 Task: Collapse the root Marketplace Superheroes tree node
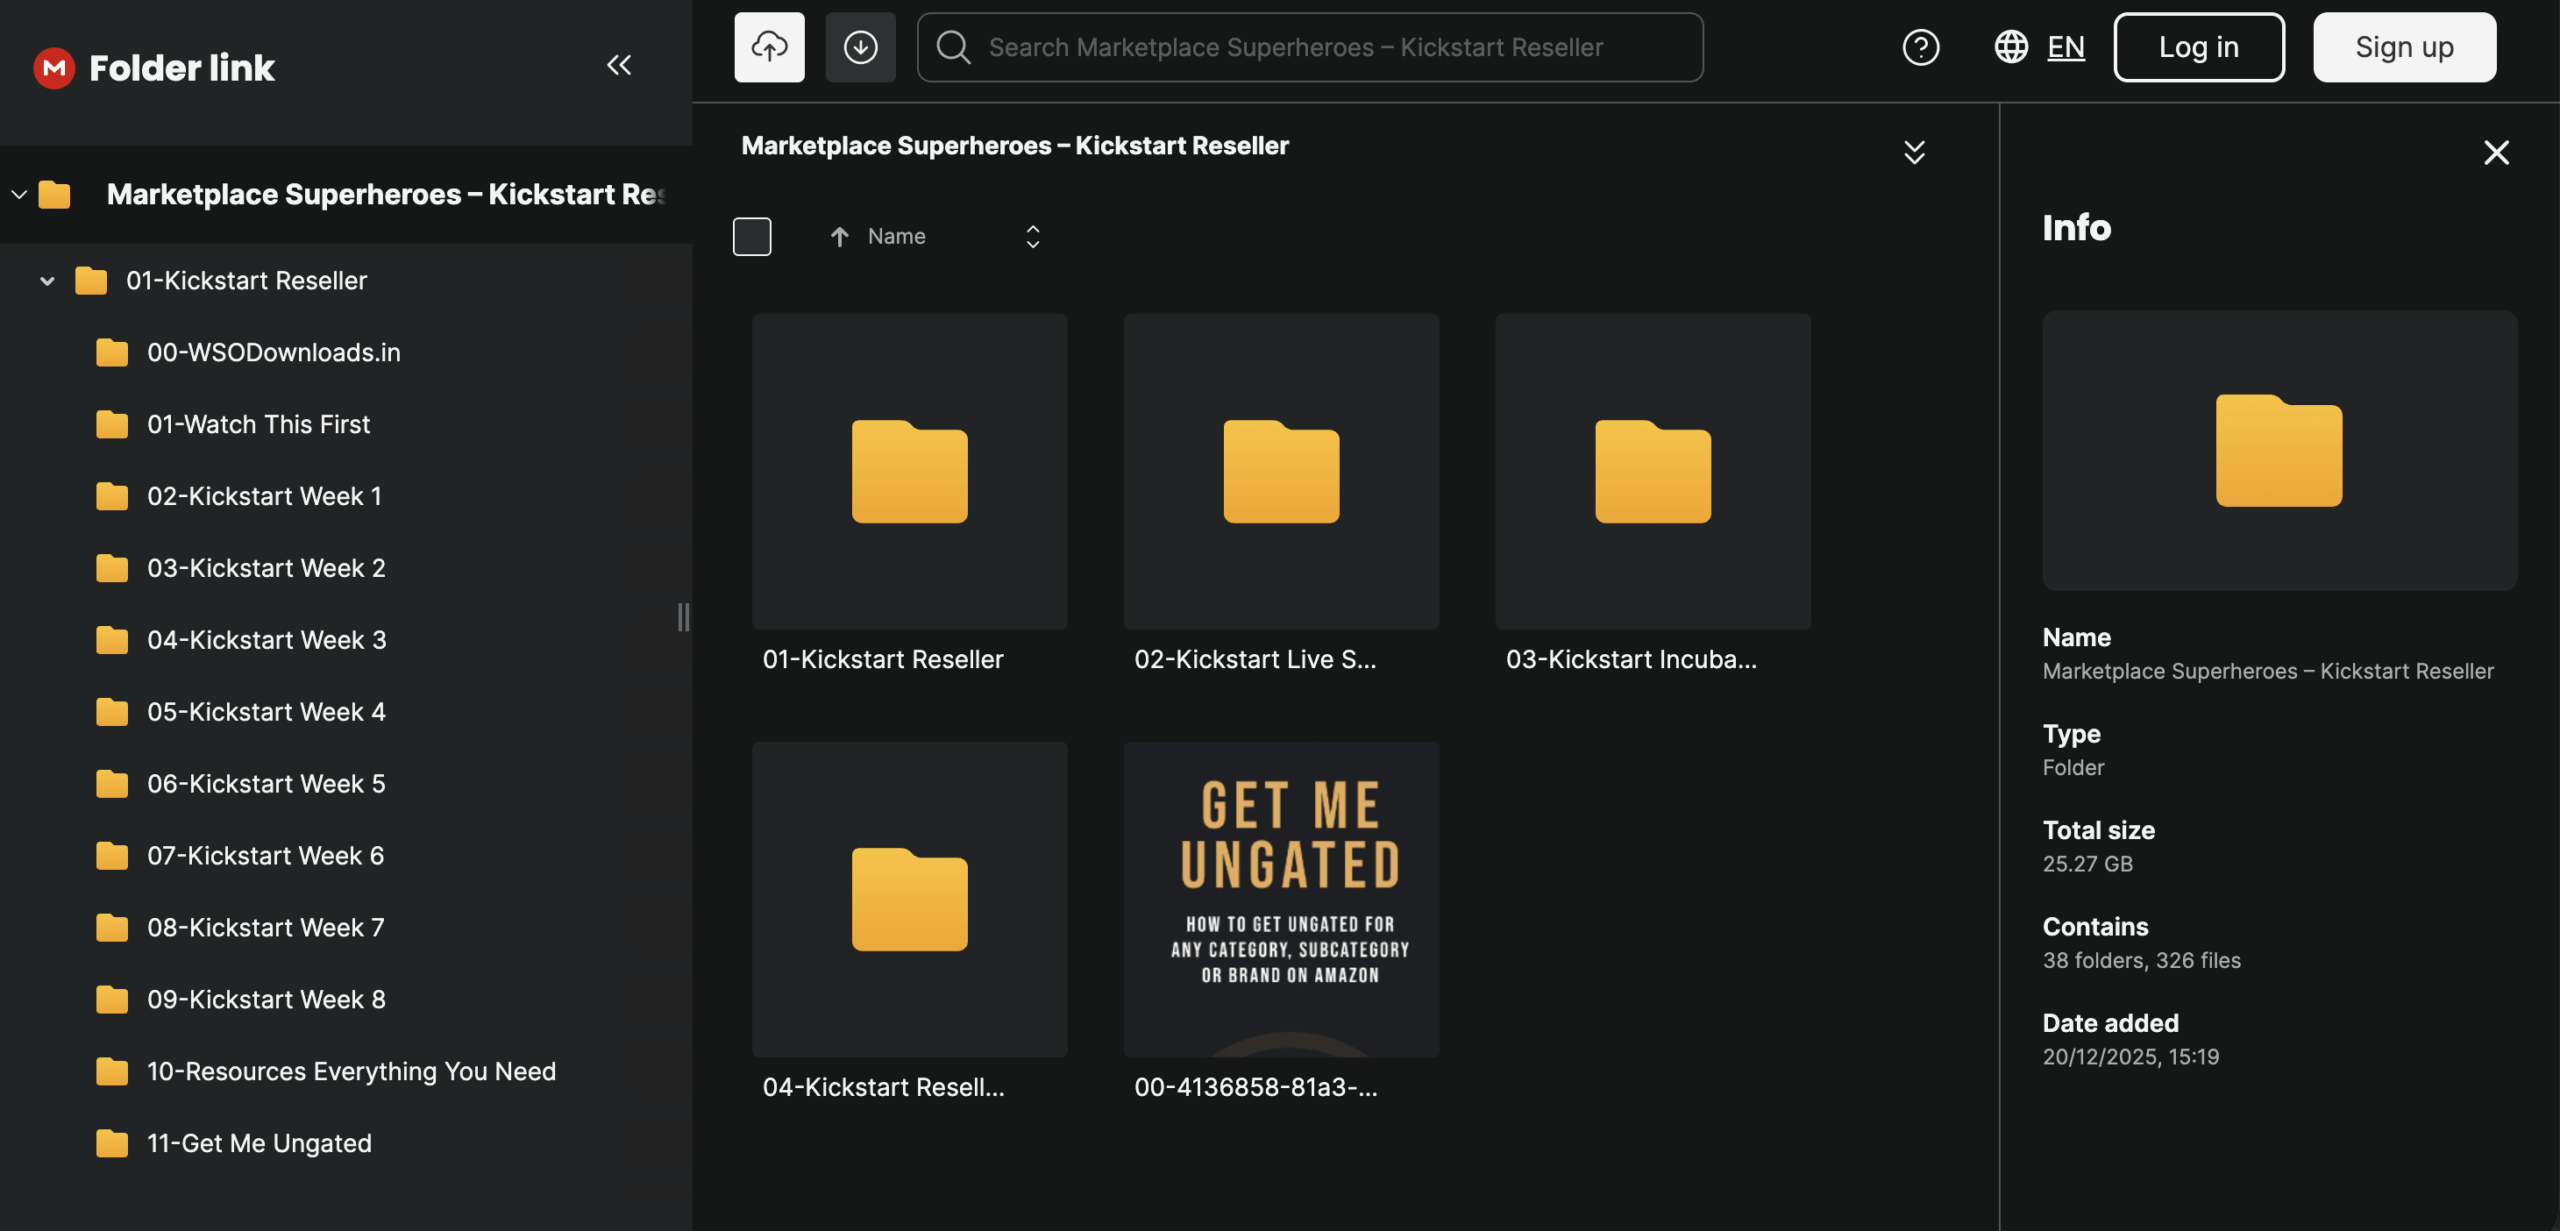pyautogui.click(x=19, y=194)
